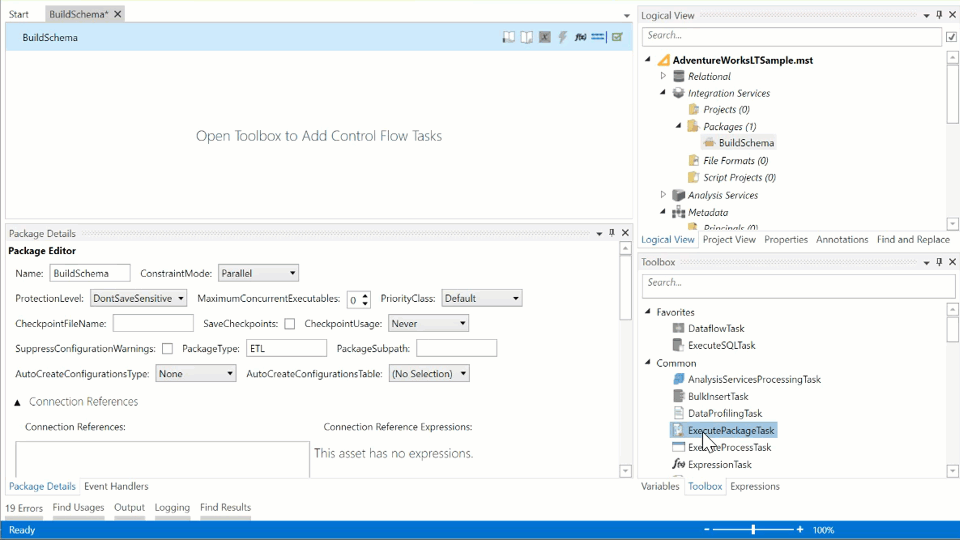Viewport: 960px width, 540px height.
Task: Collapse the Connection References section
Action: coord(17,402)
